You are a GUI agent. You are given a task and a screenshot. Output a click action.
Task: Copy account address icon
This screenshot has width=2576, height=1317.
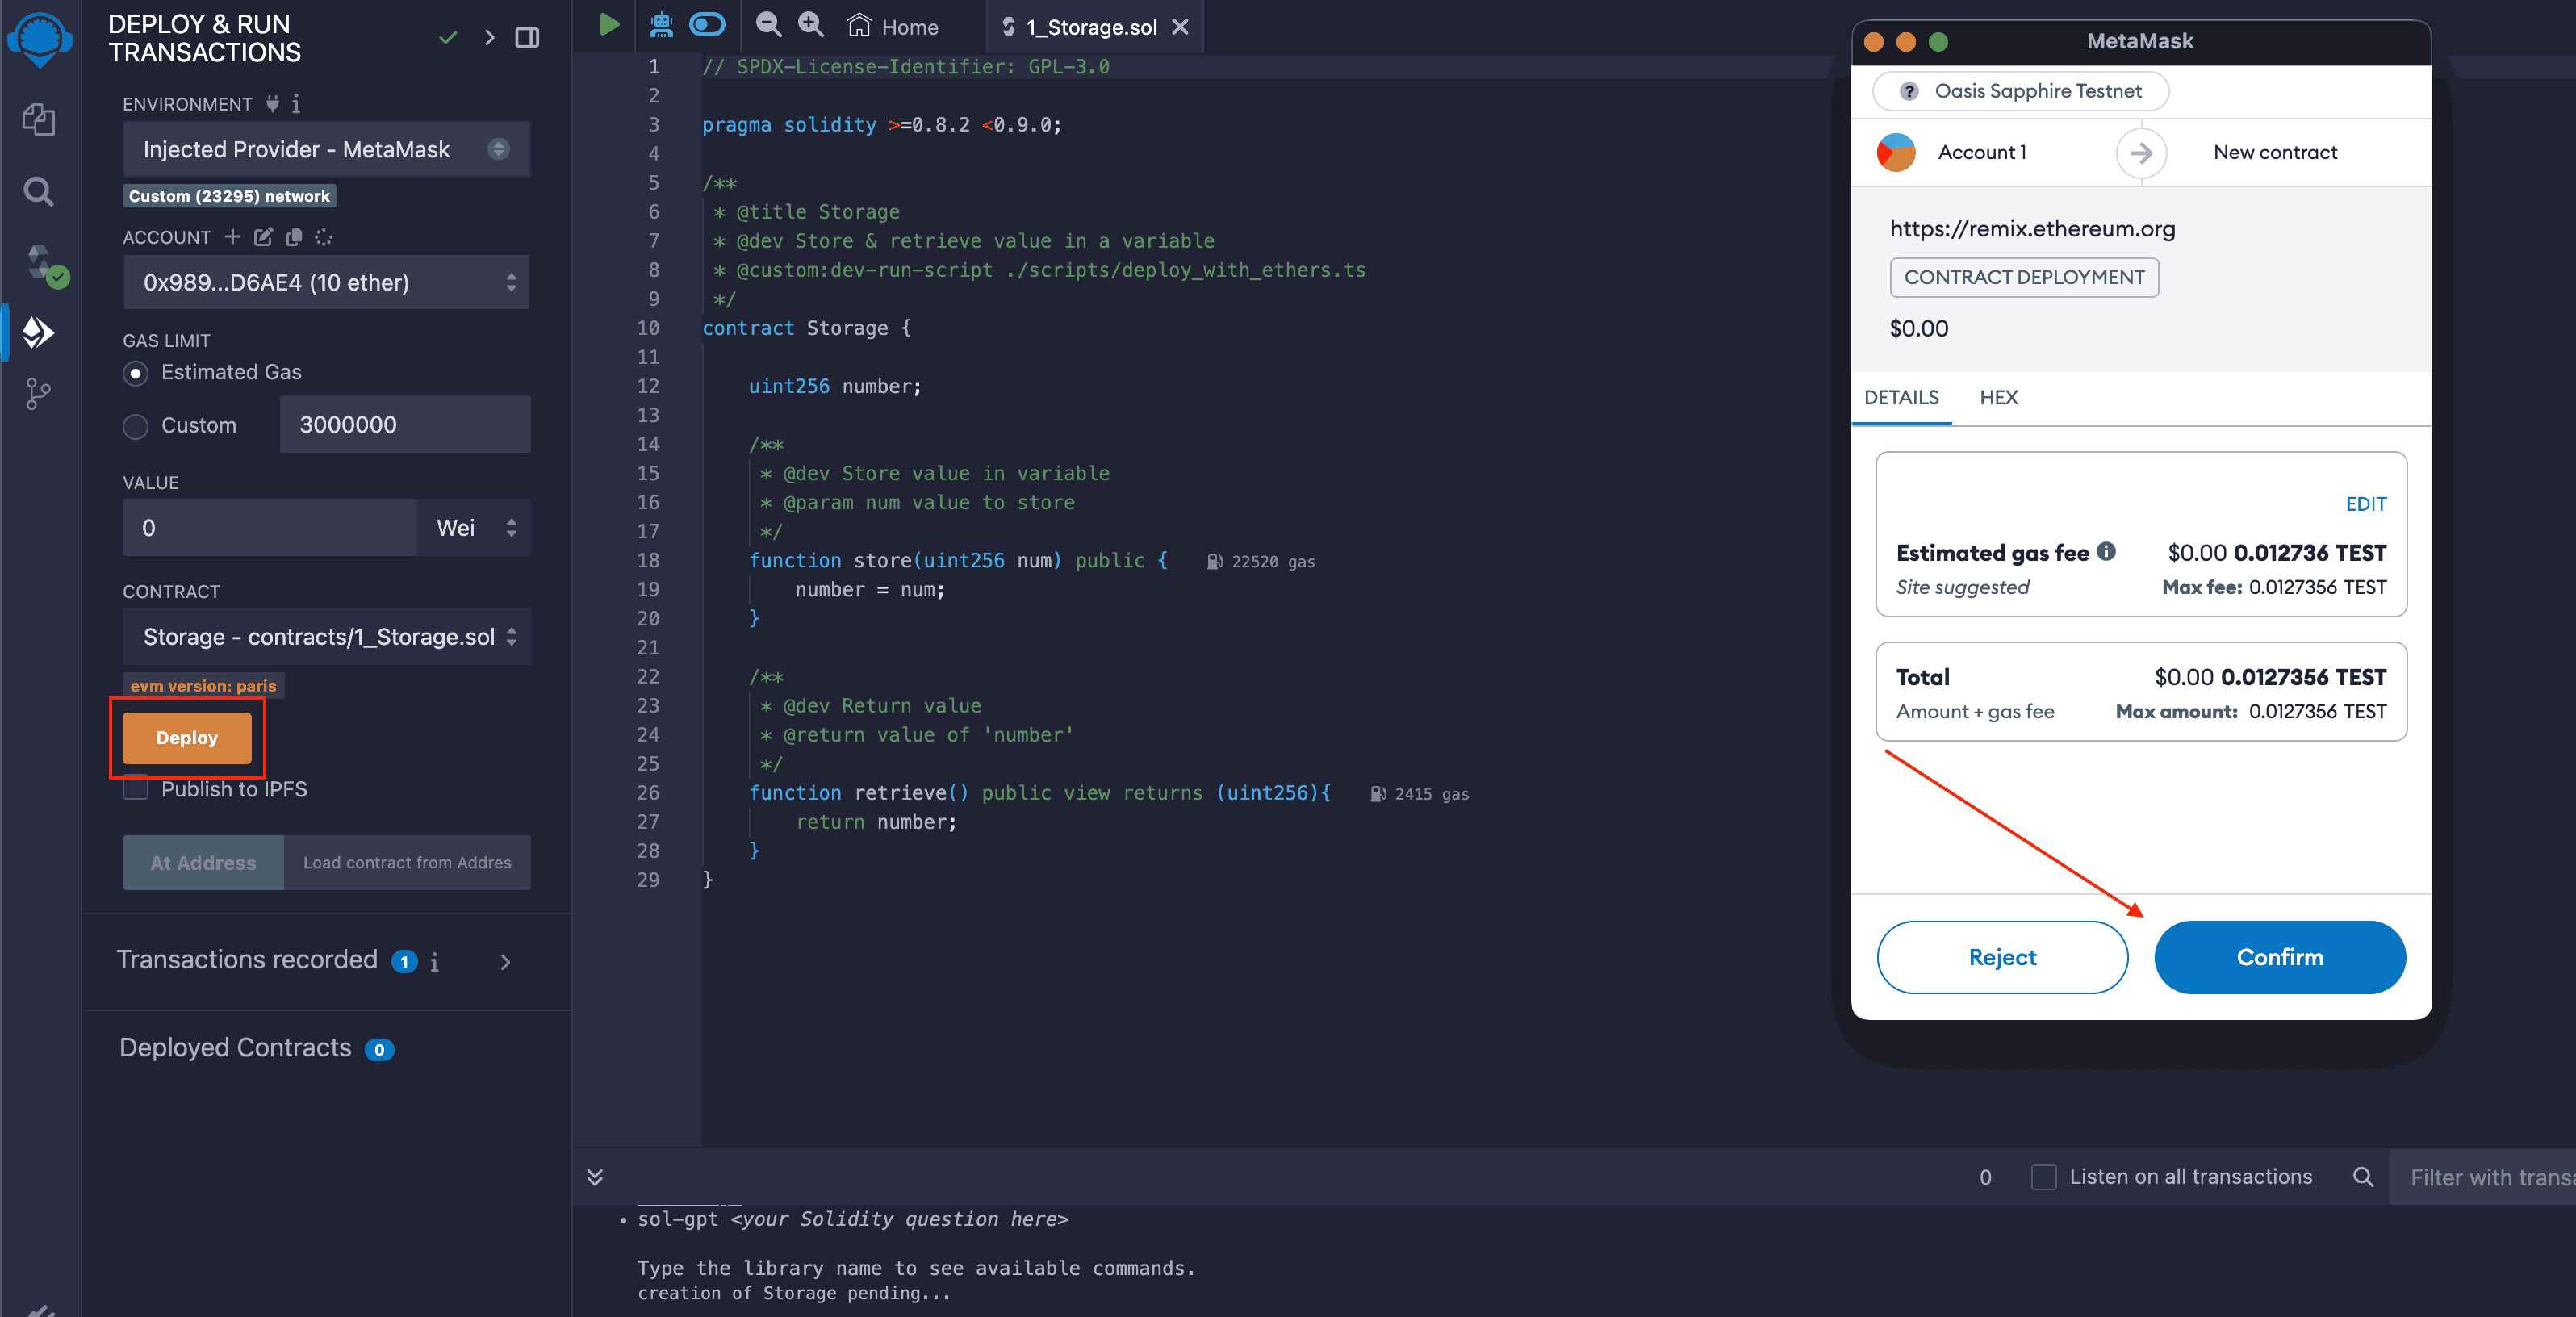(x=294, y=237)
